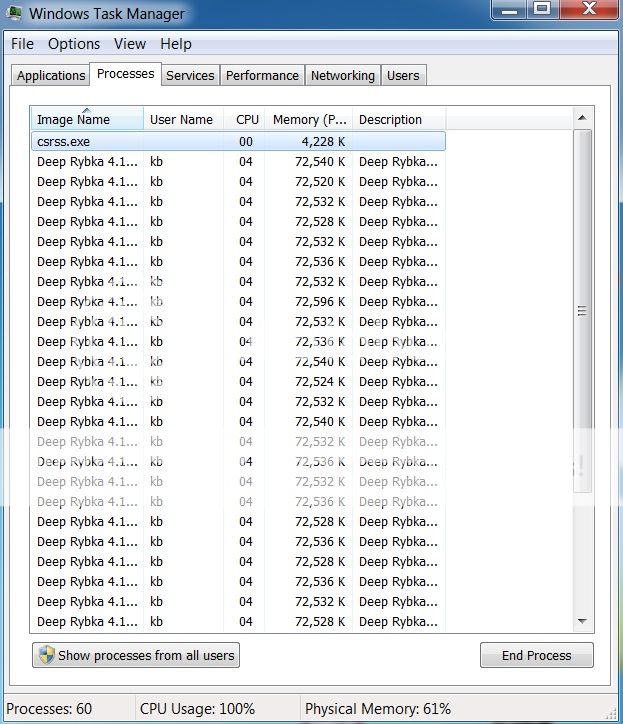The image size is (623, 724).
Task: Click the scrollbar up arrow
Action: coord(582,118)
